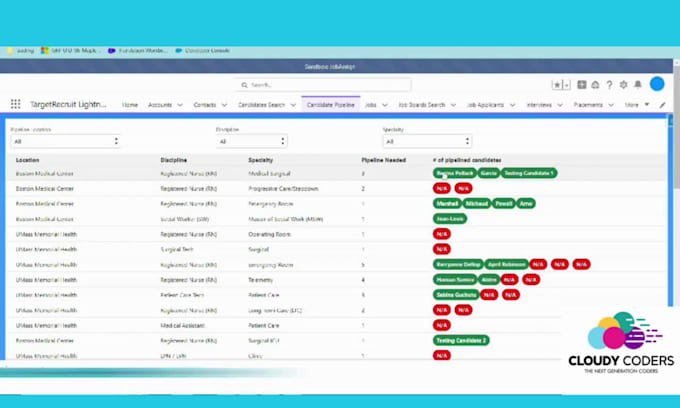Screen dimensions: 680x408
Task: Click the N/A pill in the Medical Assistant row
Action: click(x=441, y=325)
